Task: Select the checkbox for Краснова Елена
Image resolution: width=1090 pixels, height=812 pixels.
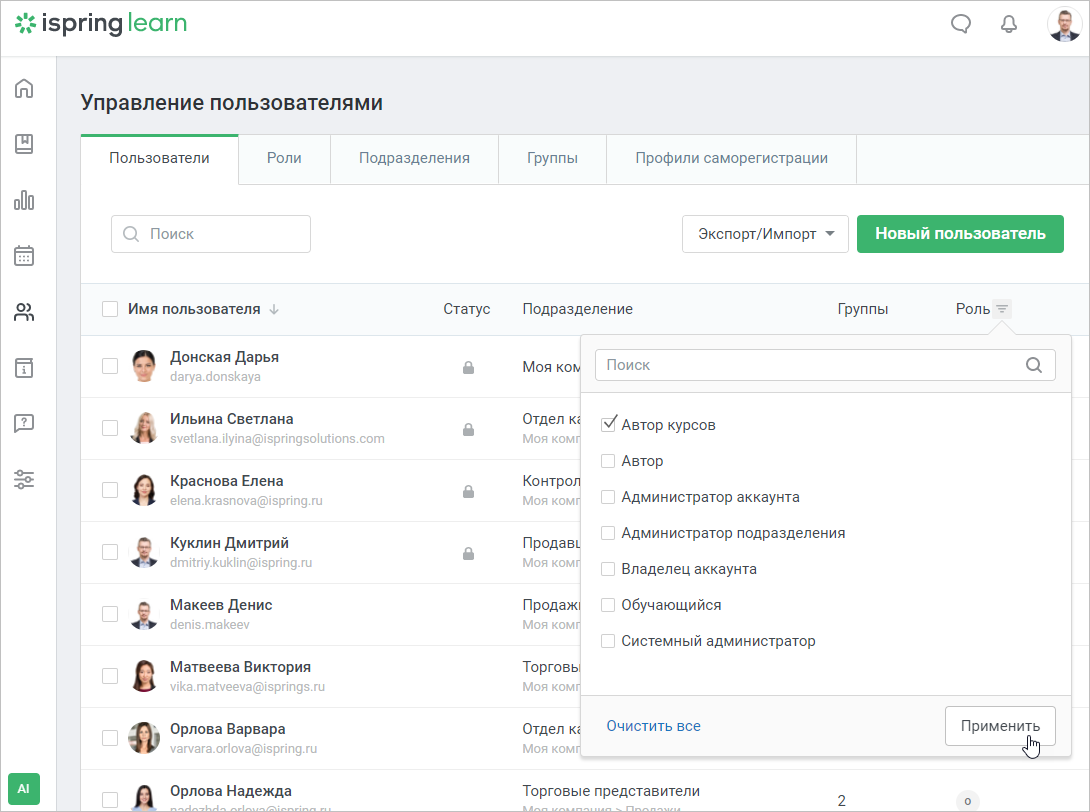Action: [x=110, y=489]
